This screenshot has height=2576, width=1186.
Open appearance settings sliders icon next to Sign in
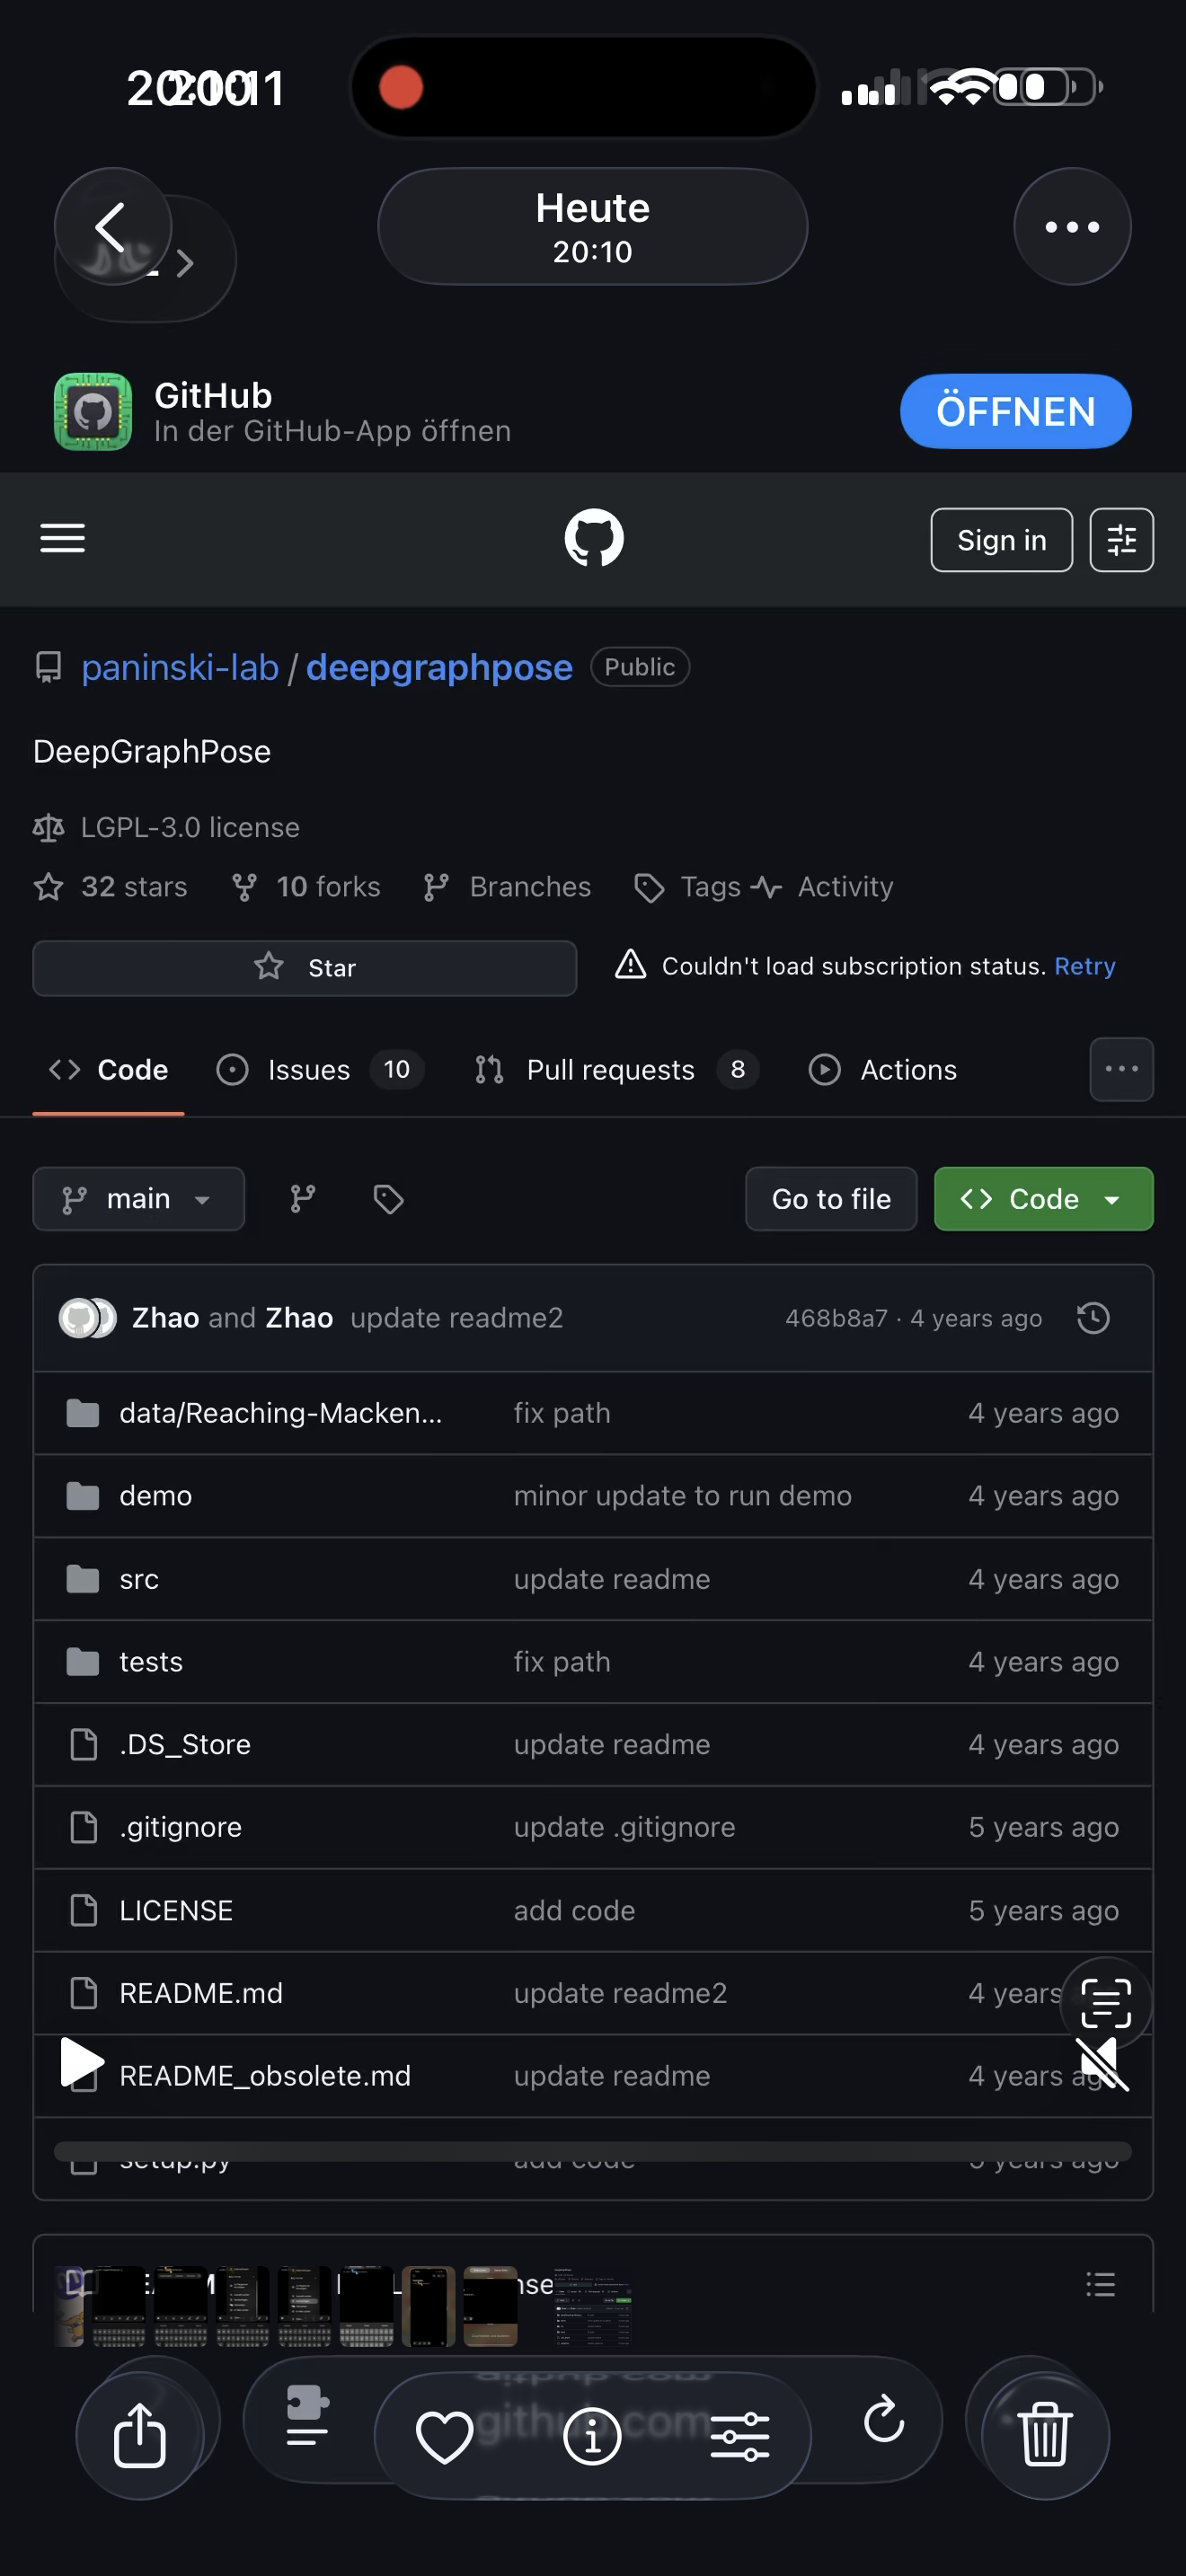tap(1121, 540)
